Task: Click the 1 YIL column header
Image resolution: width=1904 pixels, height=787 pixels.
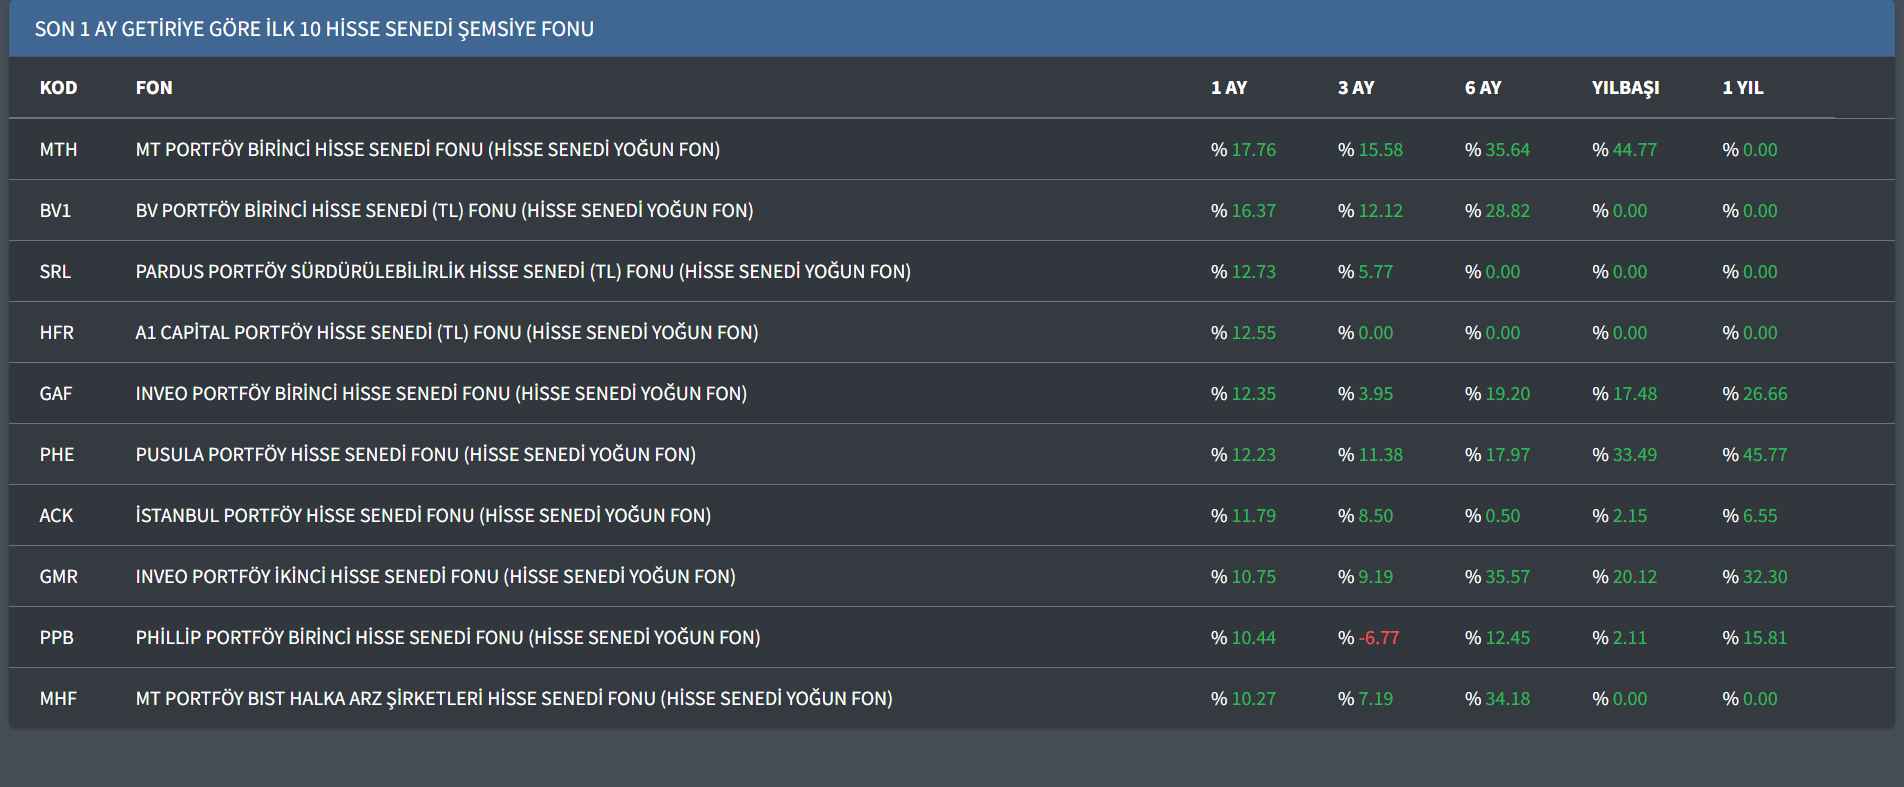Action: (x=1742, y=88)
